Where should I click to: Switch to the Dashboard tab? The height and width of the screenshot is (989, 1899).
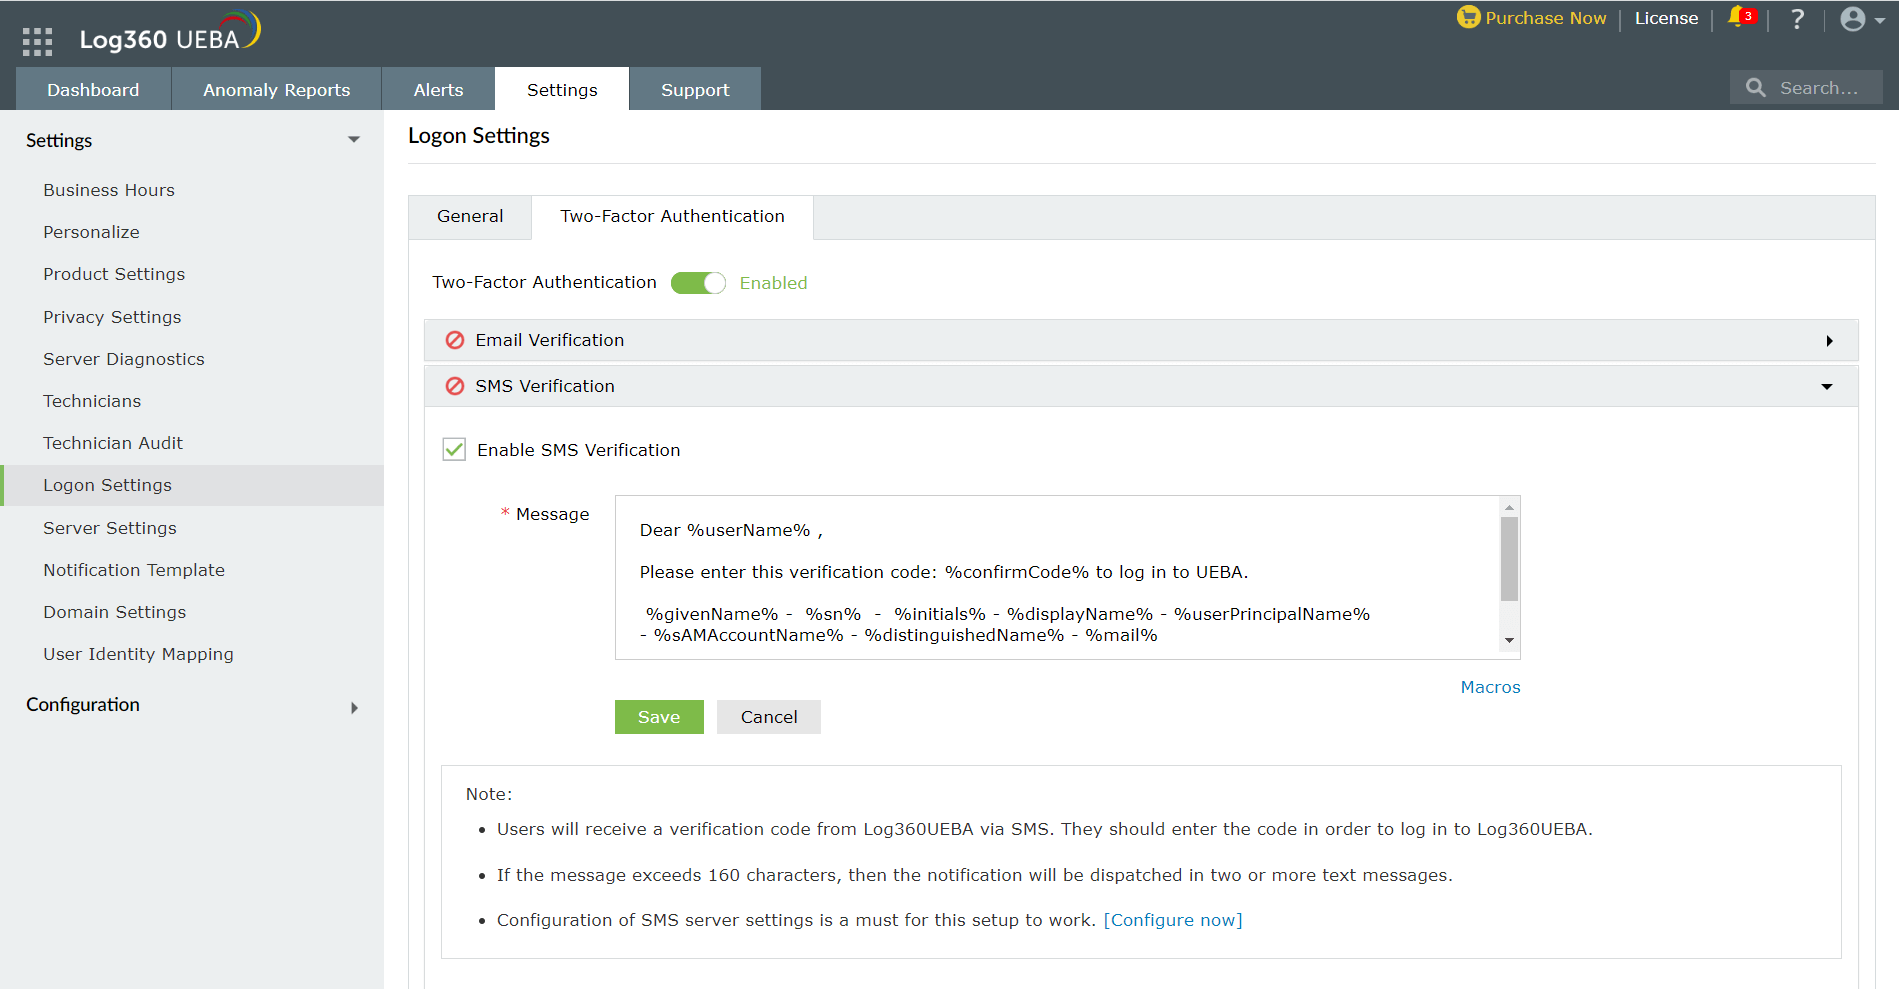click(93, 89)
